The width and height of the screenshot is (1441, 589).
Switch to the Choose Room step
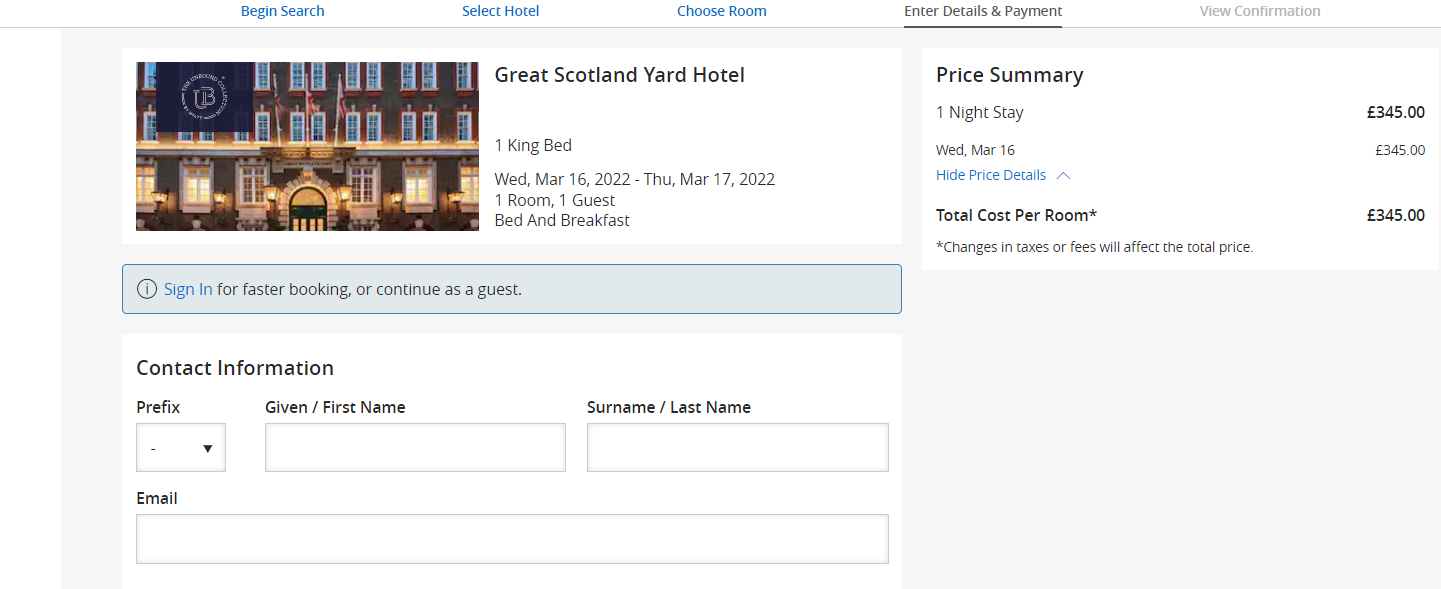click(721, 12)
